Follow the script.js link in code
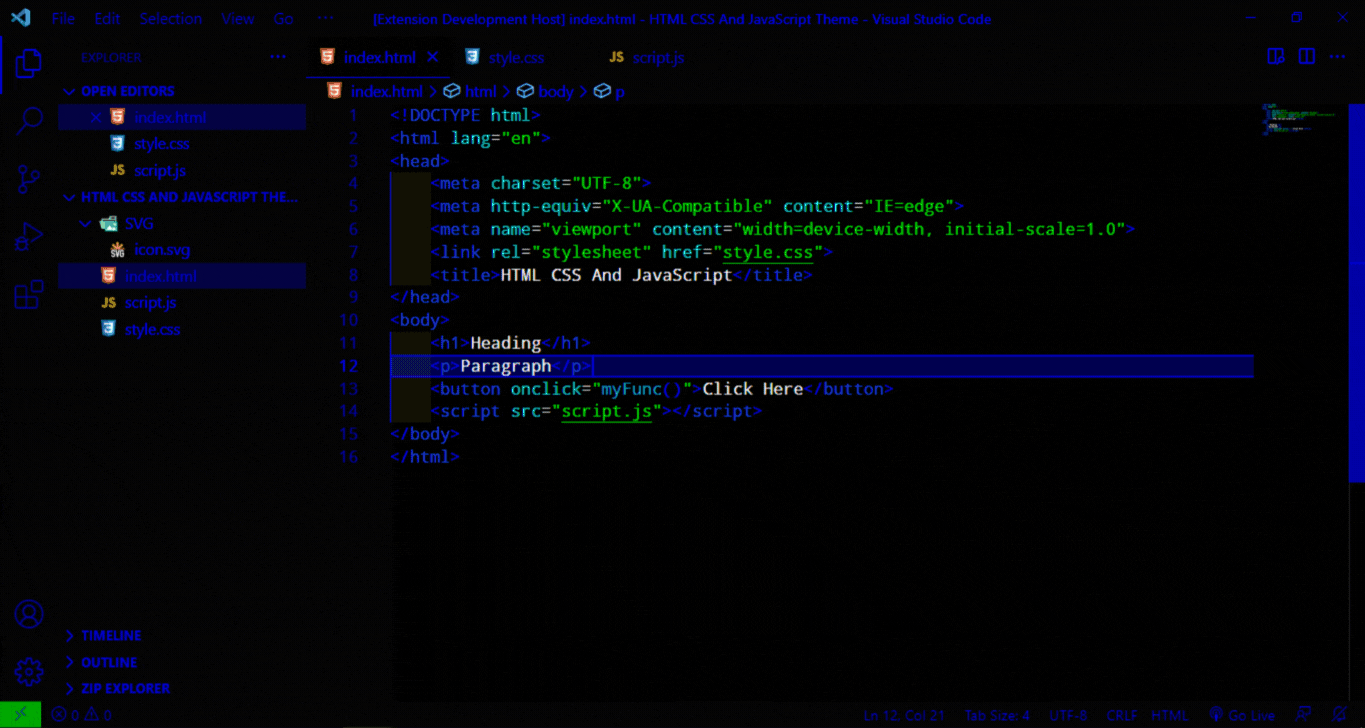1365x728 pixels. pyautogui.click(x=607, y=411)
